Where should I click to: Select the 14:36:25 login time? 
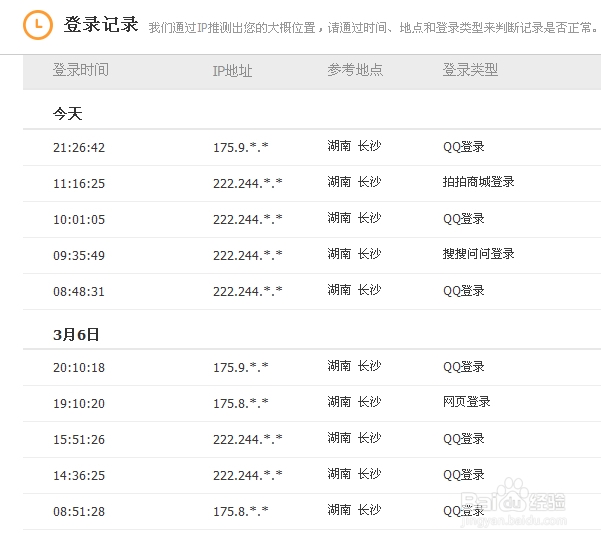pyautogui.click(x=79, y=476)
